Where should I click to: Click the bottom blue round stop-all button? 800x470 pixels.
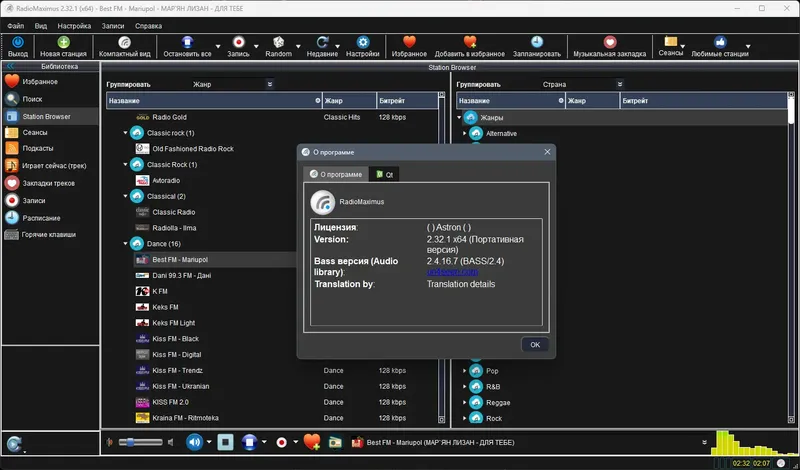tap(249, 442)
